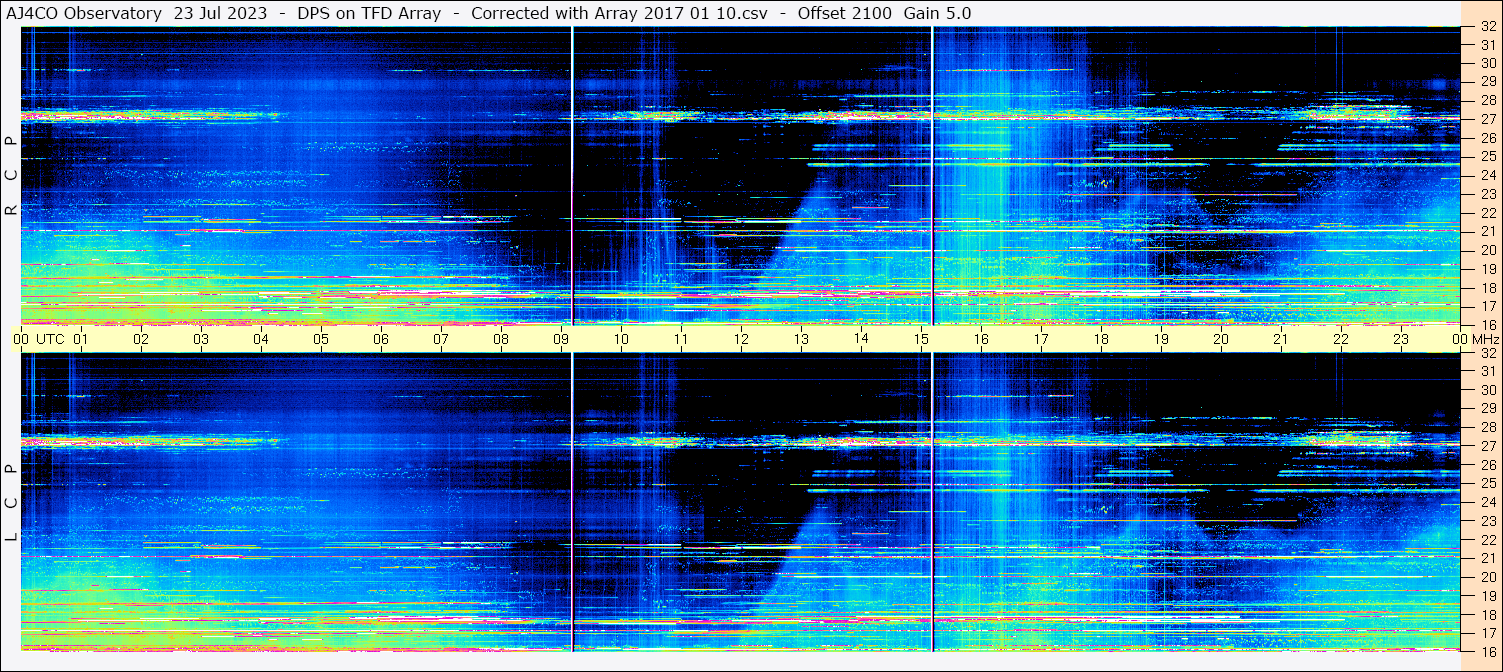The height and width of the screenshot is (672, 1503).
Task: Click the 19 hour label on time axis
Action: (1161, 339)
